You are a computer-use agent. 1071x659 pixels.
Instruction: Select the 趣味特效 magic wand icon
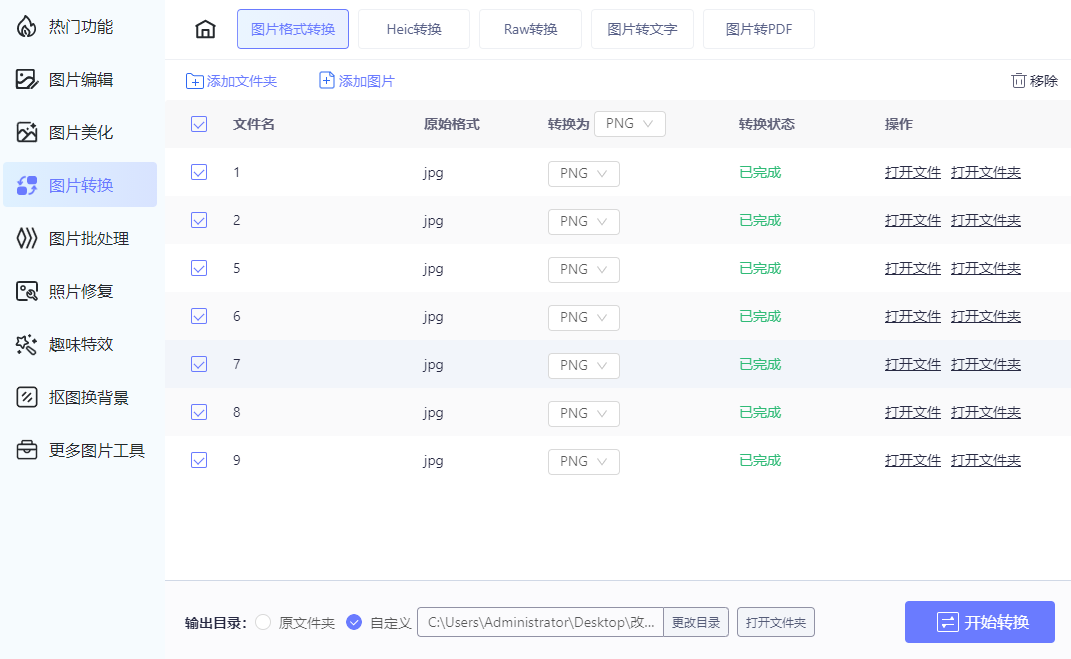[x=27, y=344]
